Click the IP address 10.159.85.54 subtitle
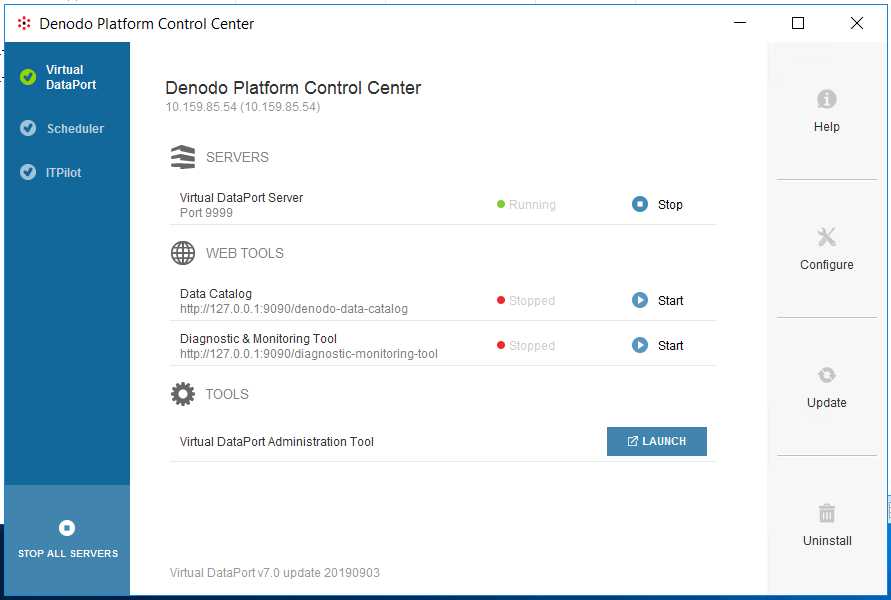Viewport: 891px width, 600px height. [x=243, y=107]
